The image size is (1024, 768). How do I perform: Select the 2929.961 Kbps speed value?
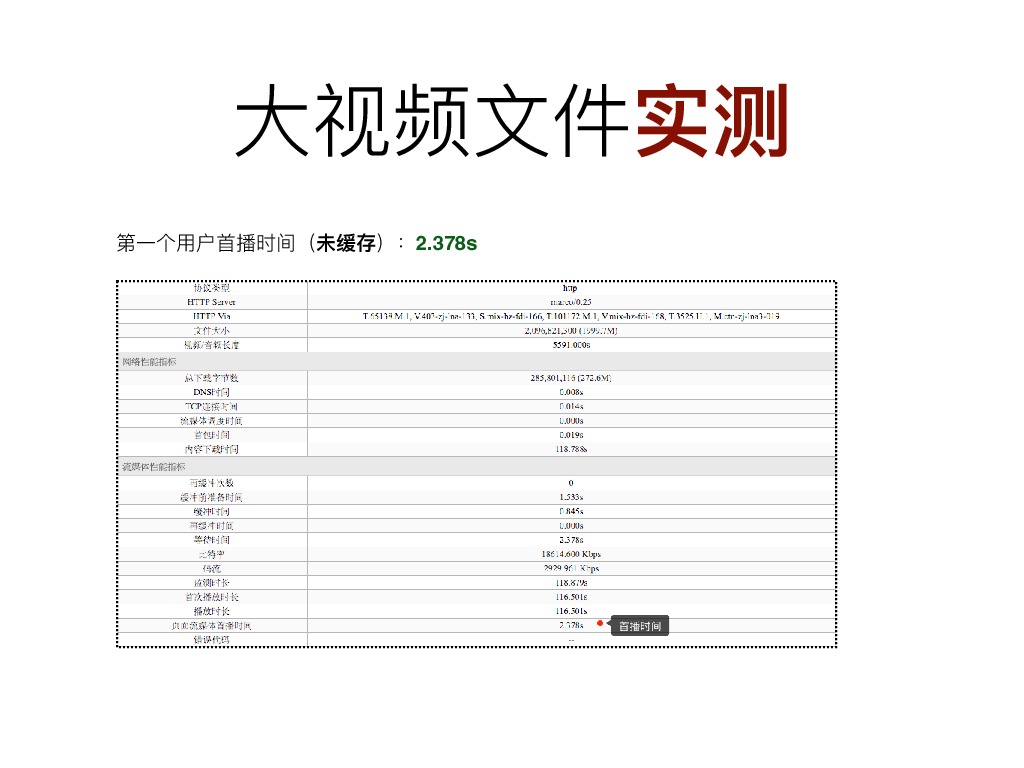pos(571,569)
